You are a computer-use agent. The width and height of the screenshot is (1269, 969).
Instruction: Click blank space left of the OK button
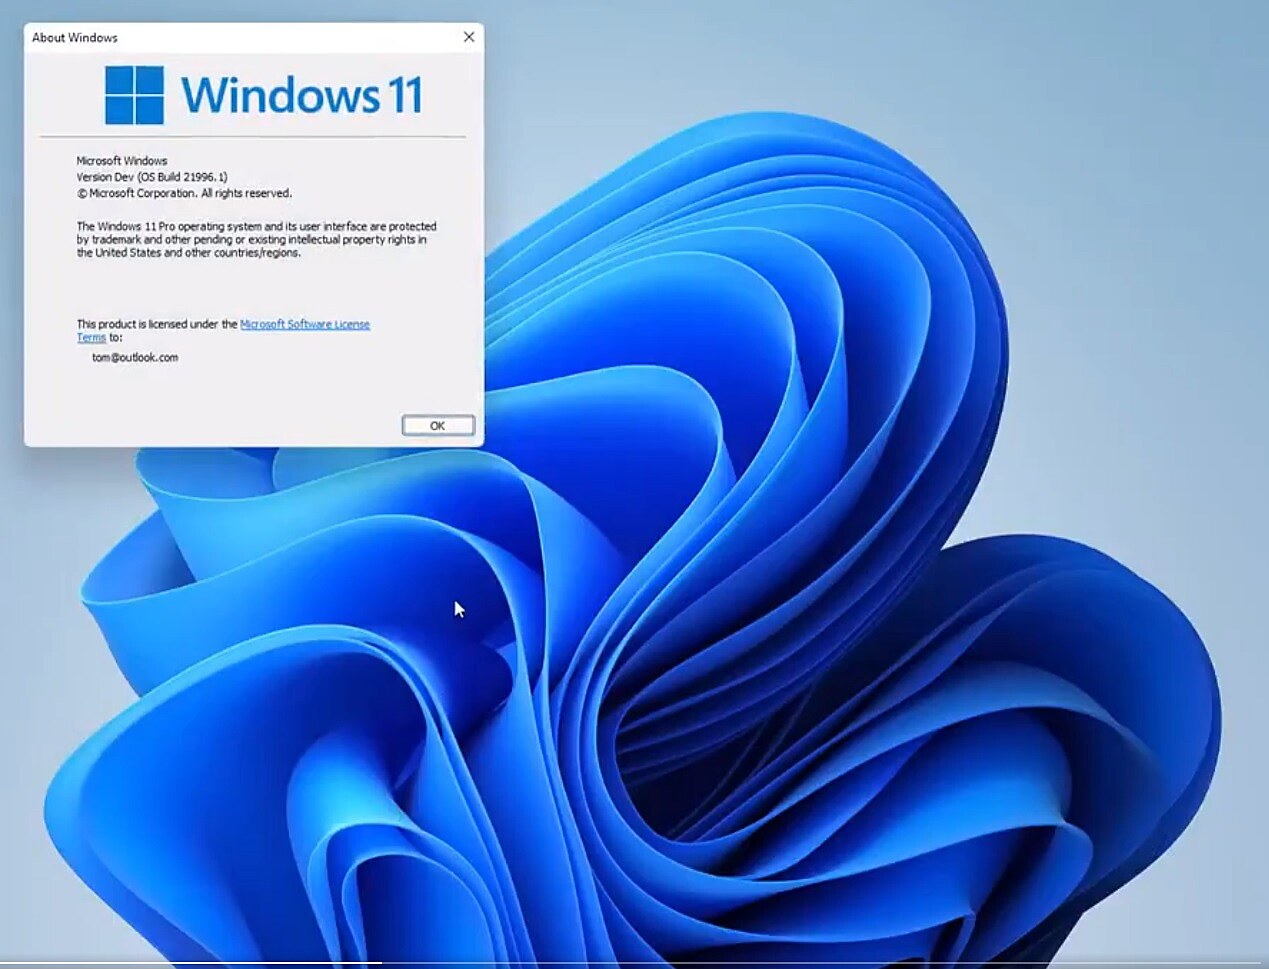tap(250, 426)
